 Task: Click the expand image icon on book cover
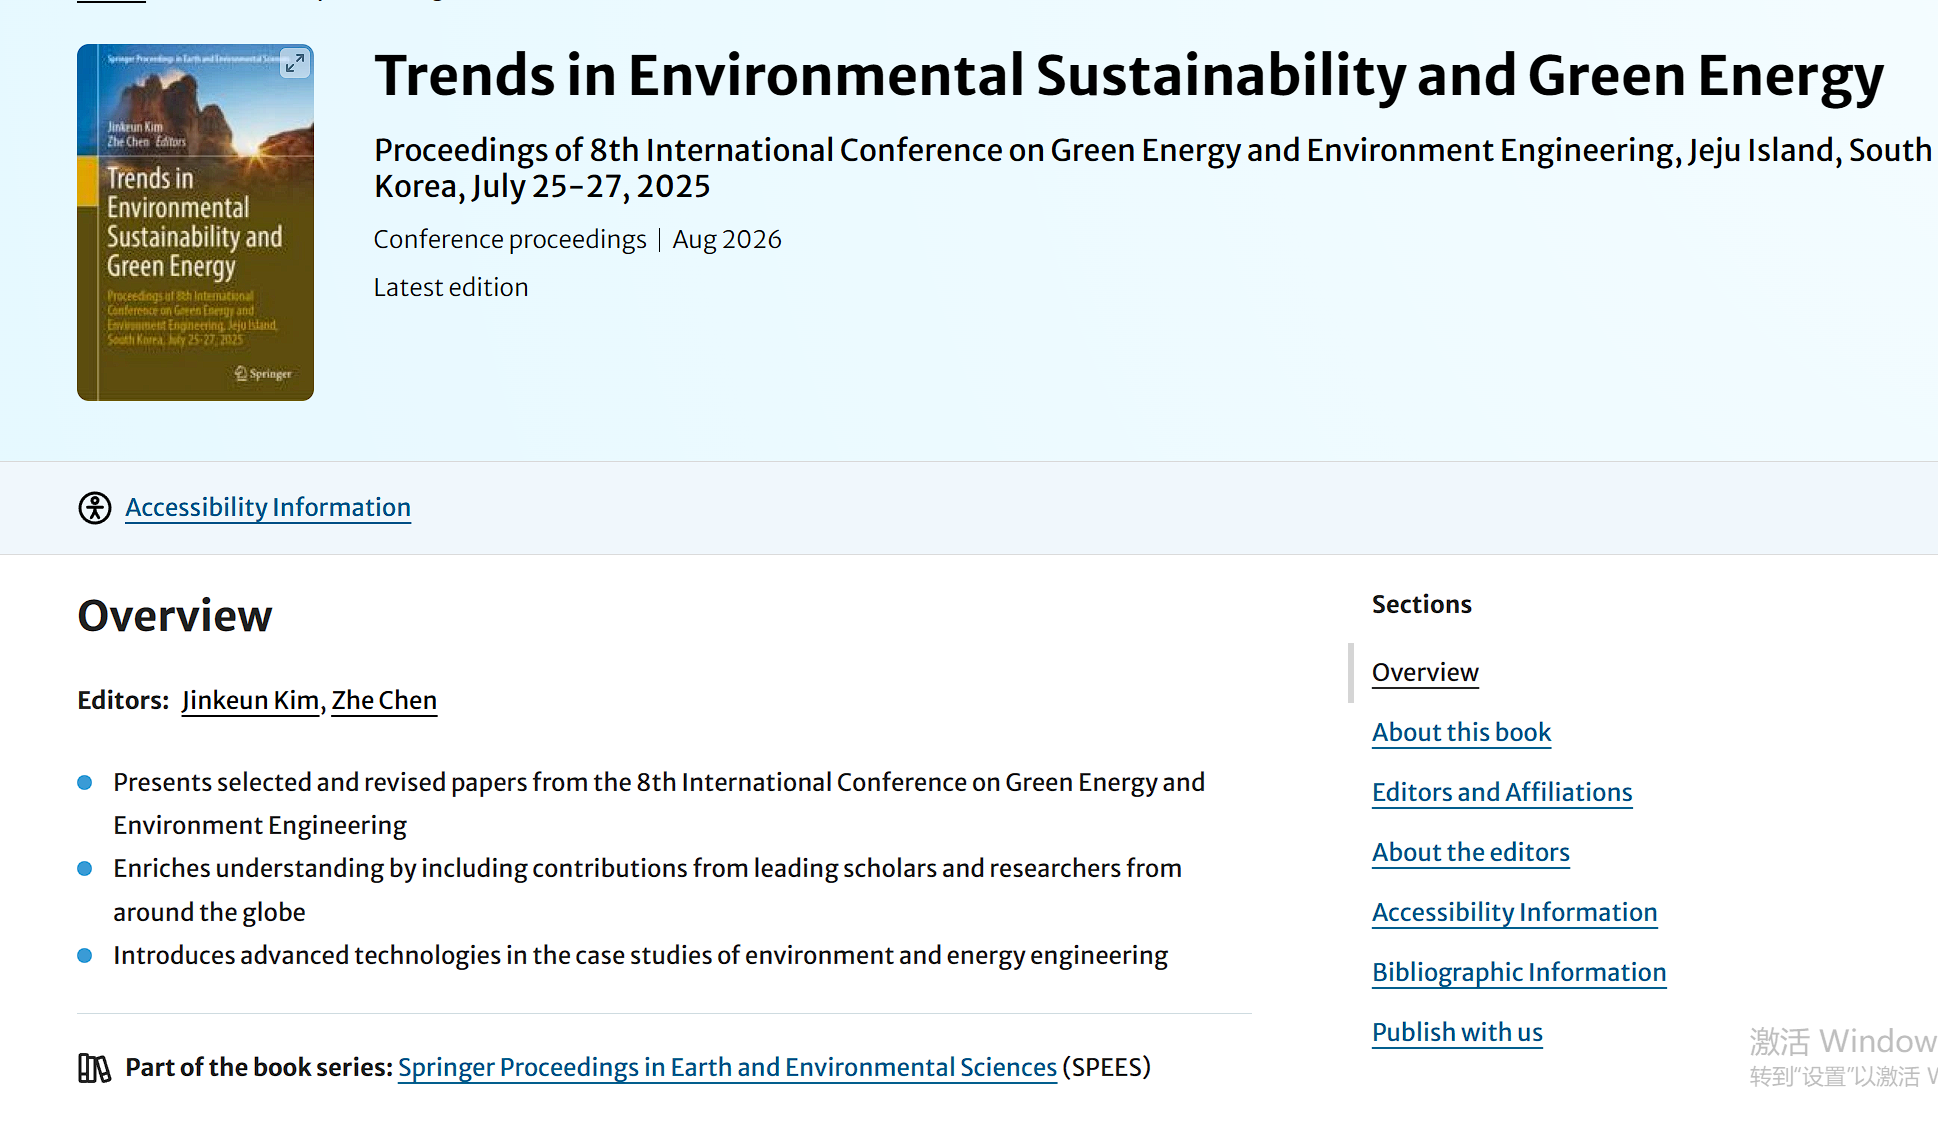click(294, 63)
